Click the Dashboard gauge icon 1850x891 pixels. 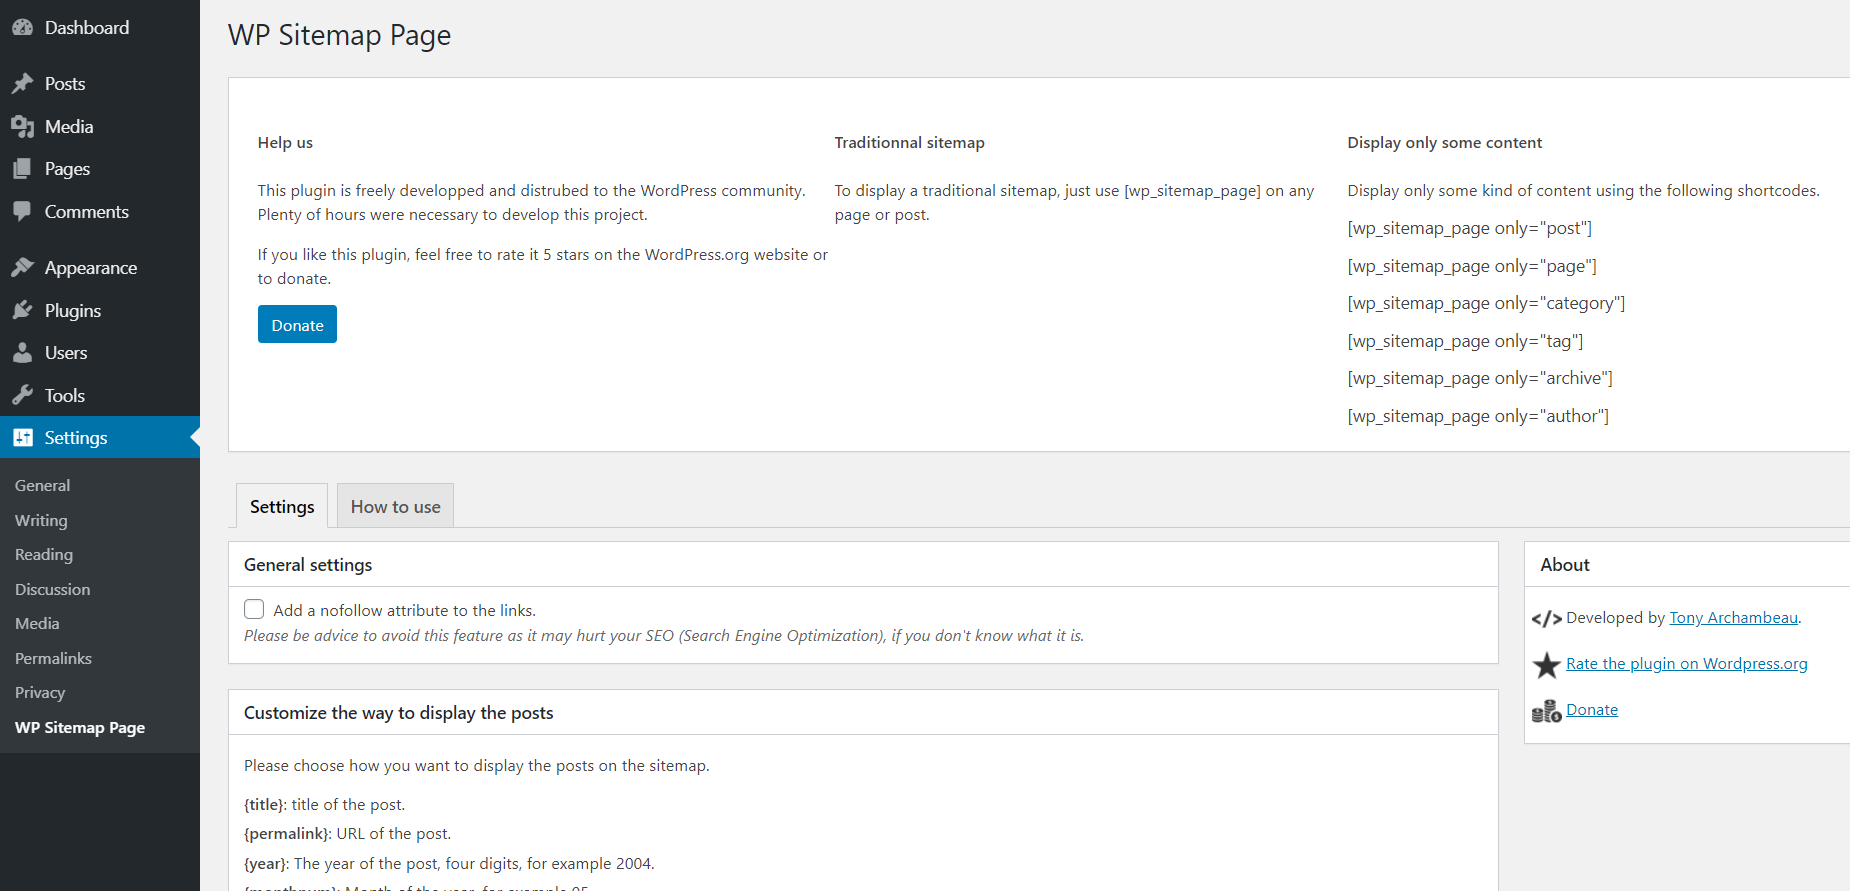[x=23, y=28]
